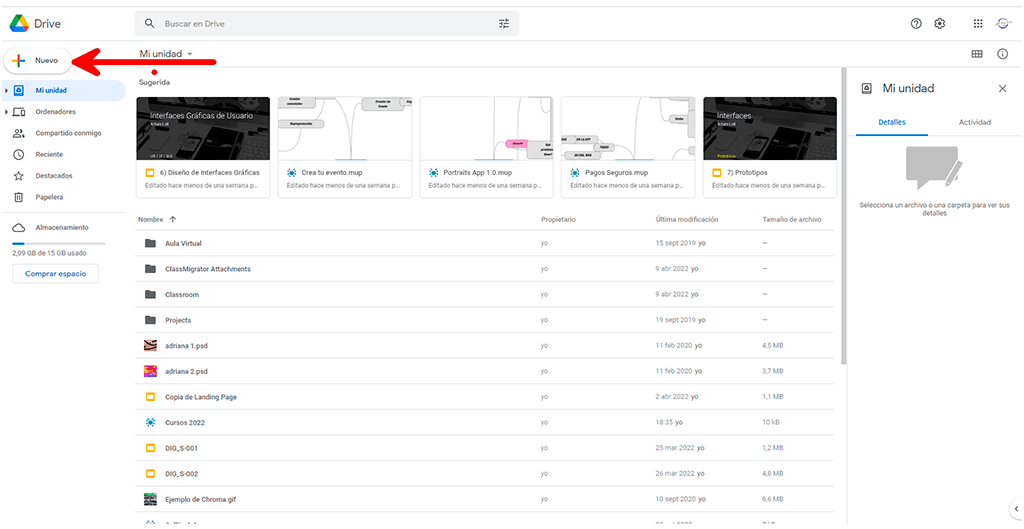Click the Propietario column header
Viewport: 1024px width, 529px height.
point(558,219)
